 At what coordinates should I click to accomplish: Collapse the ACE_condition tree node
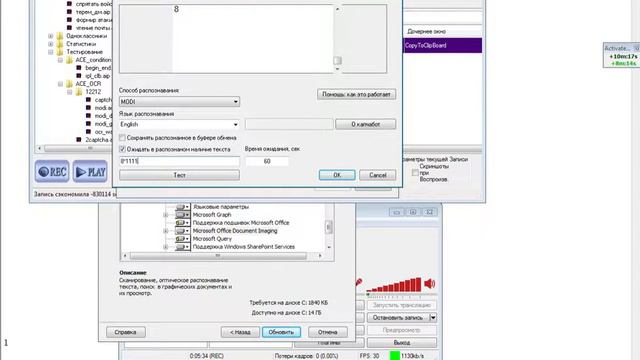60,60
